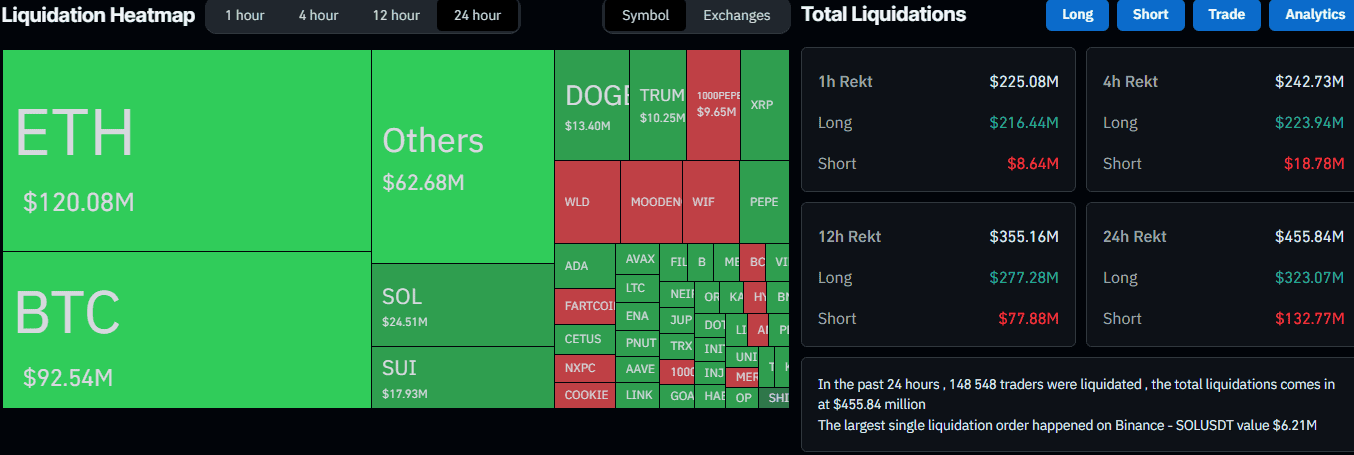Click the ETH $120.08M heatmap tile
Viewport: 1354px width, 455px height.
point(187,150)
